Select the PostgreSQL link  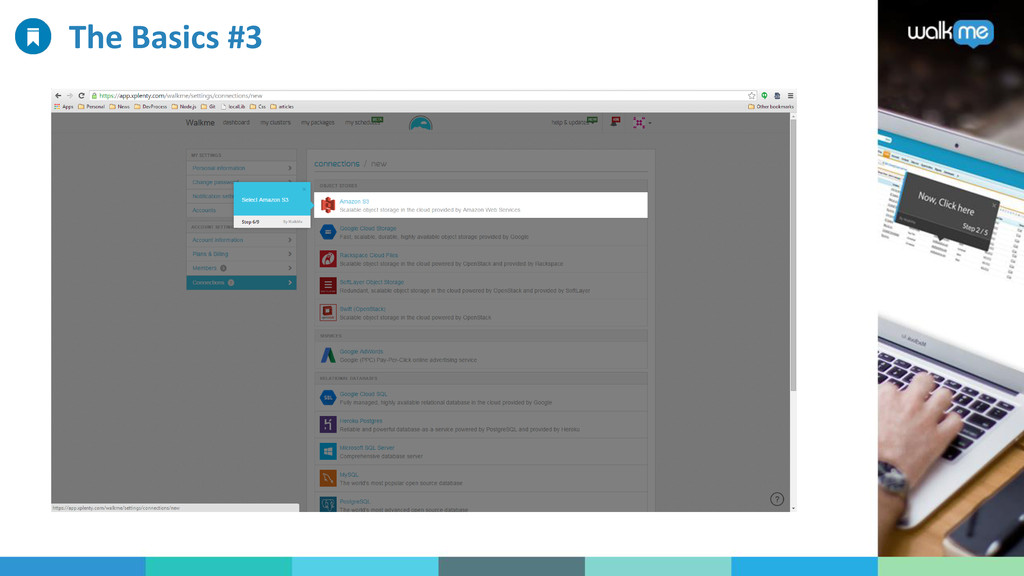pyautogui.click(x=355, y=501)
